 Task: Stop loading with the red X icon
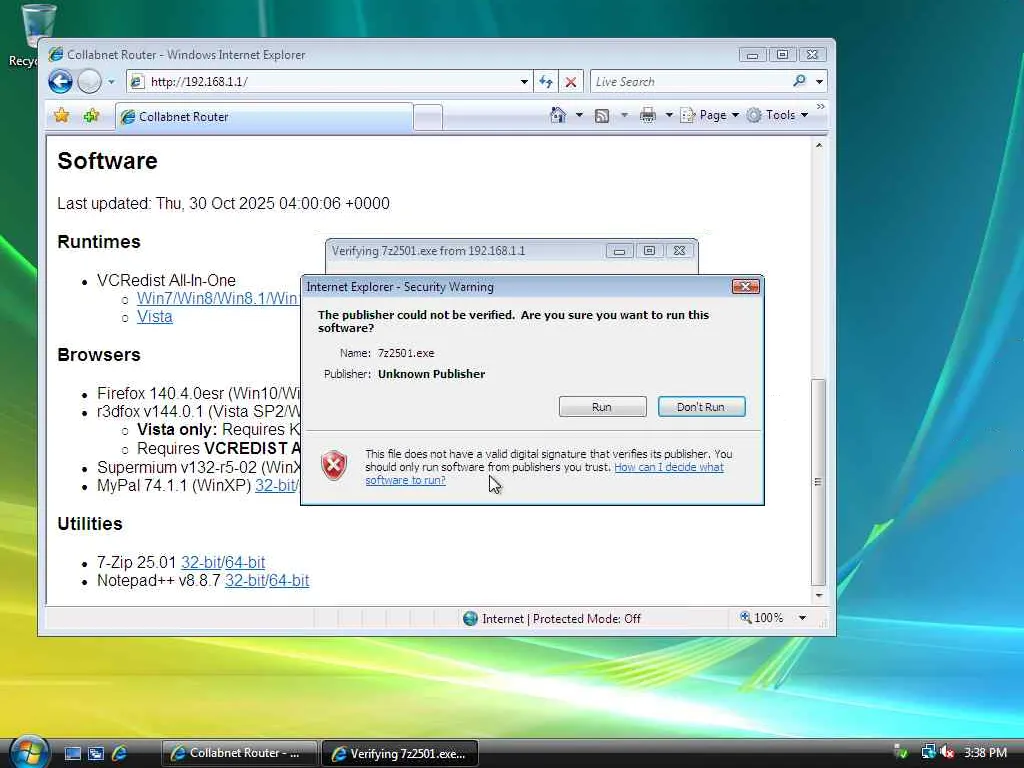click(571, 82)
